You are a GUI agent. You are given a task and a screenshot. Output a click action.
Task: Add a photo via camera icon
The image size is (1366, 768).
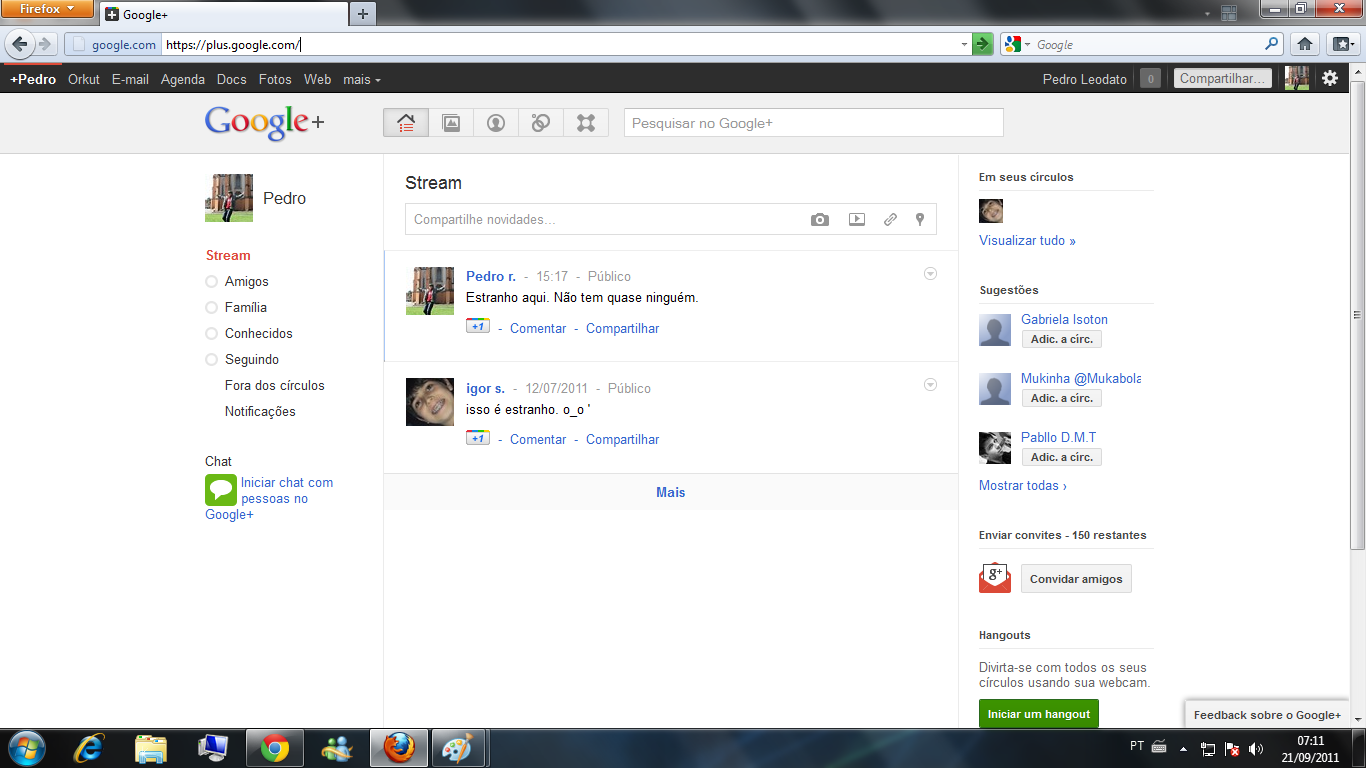tap(820, 220)
